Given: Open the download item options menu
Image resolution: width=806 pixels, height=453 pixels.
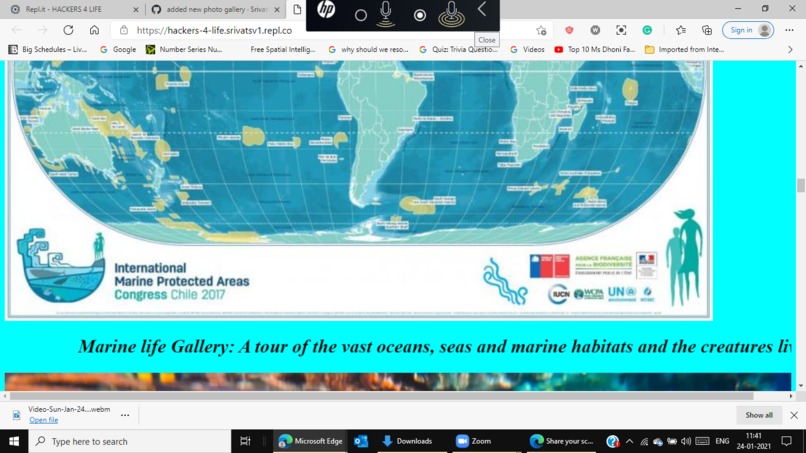Looking at the screenshot, I should click(x=125, y=414).
